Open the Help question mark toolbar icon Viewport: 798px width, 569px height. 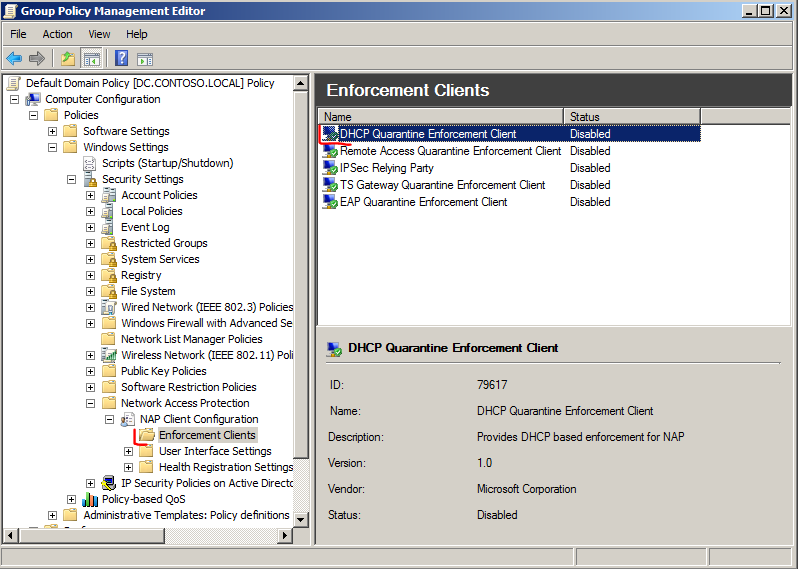tap(121, 59)
